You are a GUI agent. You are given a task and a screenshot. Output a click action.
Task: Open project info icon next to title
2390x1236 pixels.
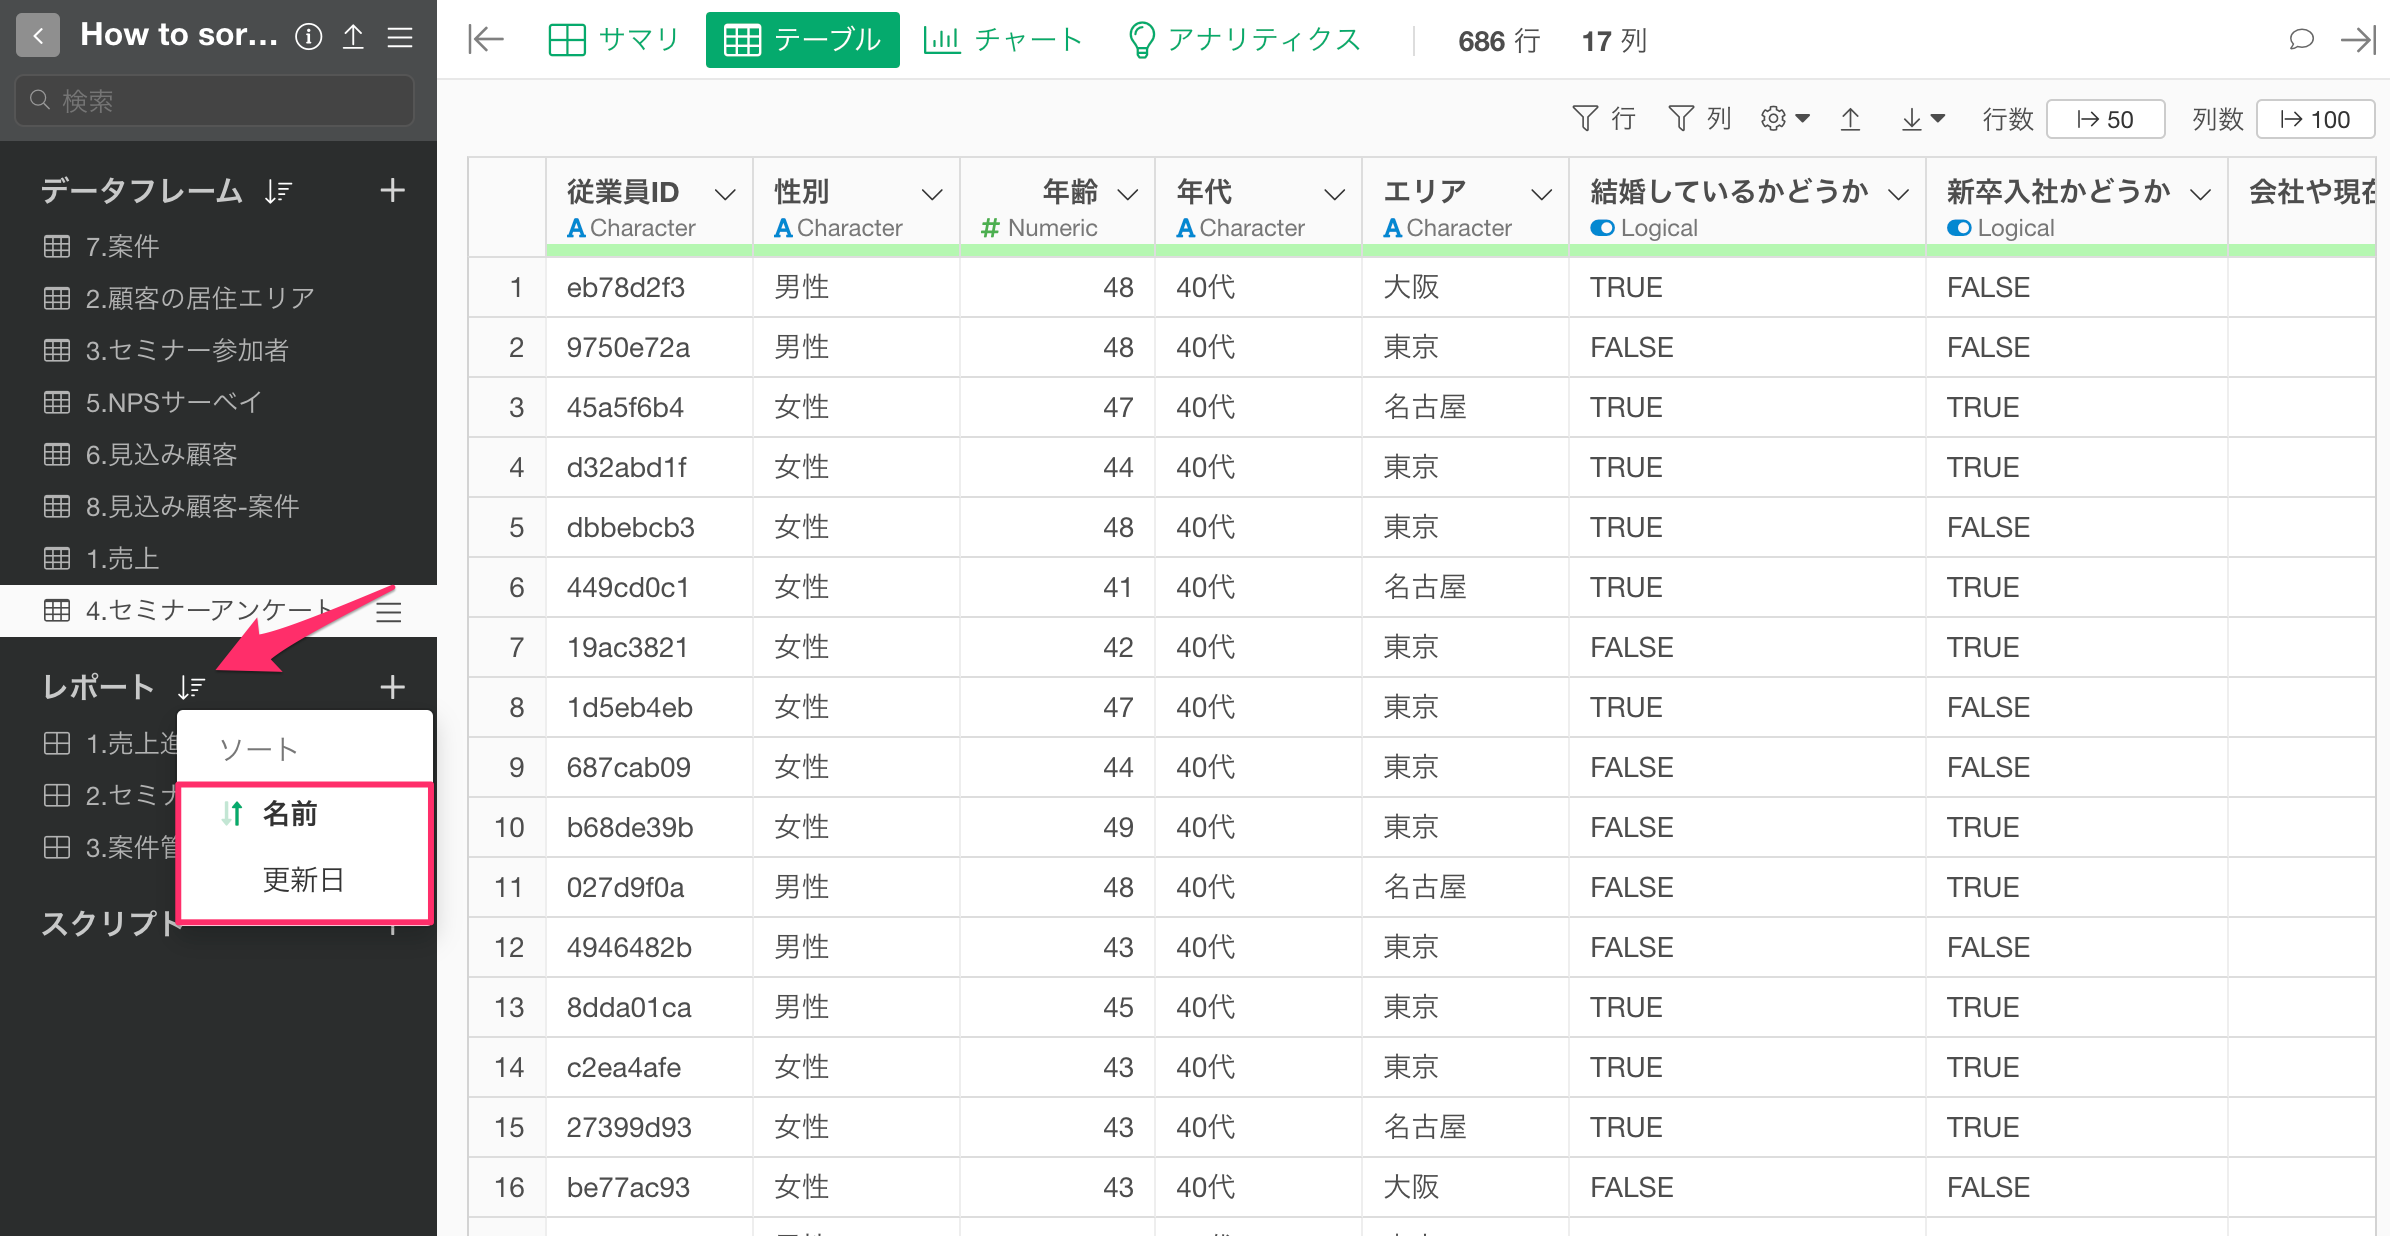[x=309, y=37]
